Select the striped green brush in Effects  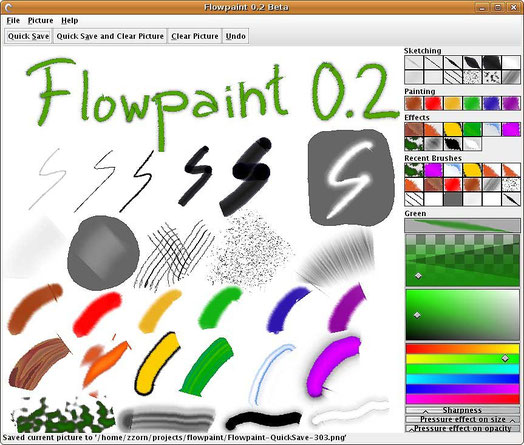(x=472, y=130)
